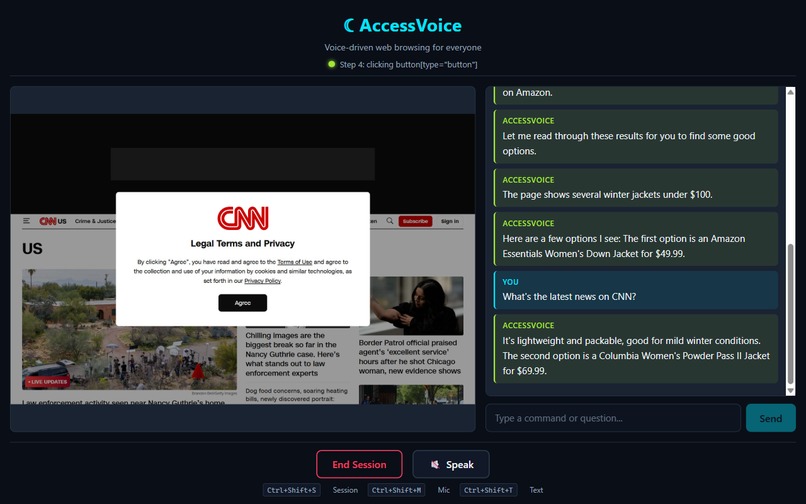Image resolution: width=806 pixels, height=504 pixels.
Task: Click the 'Step 4: clicking button' status text
Action: [x=408, y=64]
